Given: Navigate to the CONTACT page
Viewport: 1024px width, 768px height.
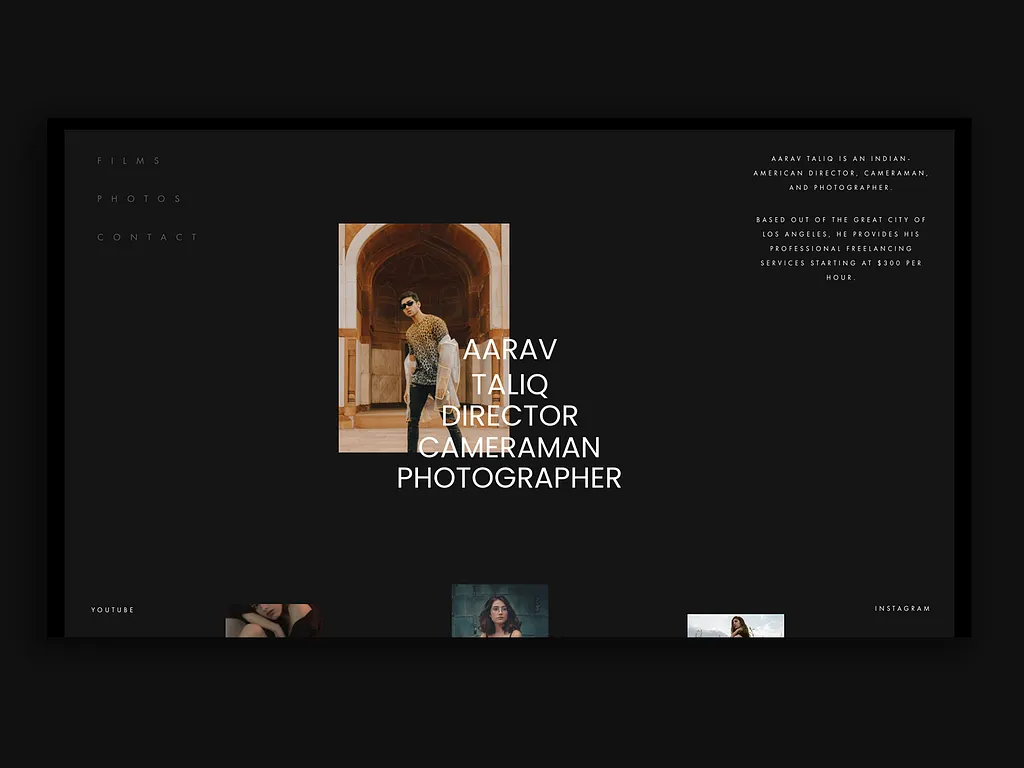Looking at the screenshot, I should (x=146, y=237).
